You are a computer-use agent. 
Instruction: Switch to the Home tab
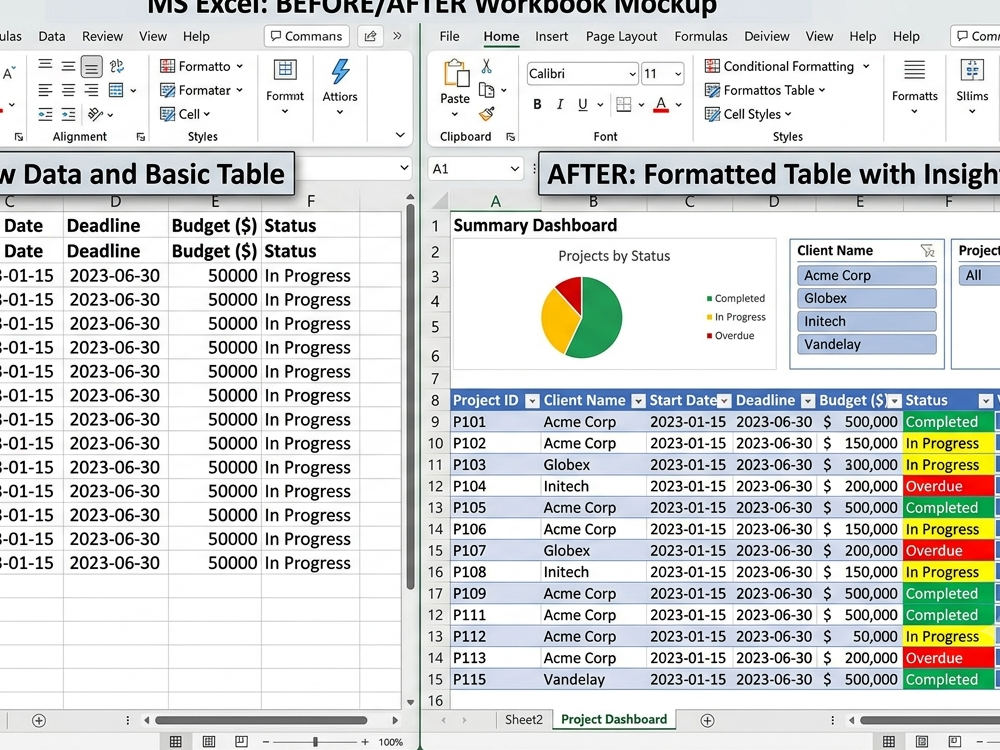coord(501,36)
